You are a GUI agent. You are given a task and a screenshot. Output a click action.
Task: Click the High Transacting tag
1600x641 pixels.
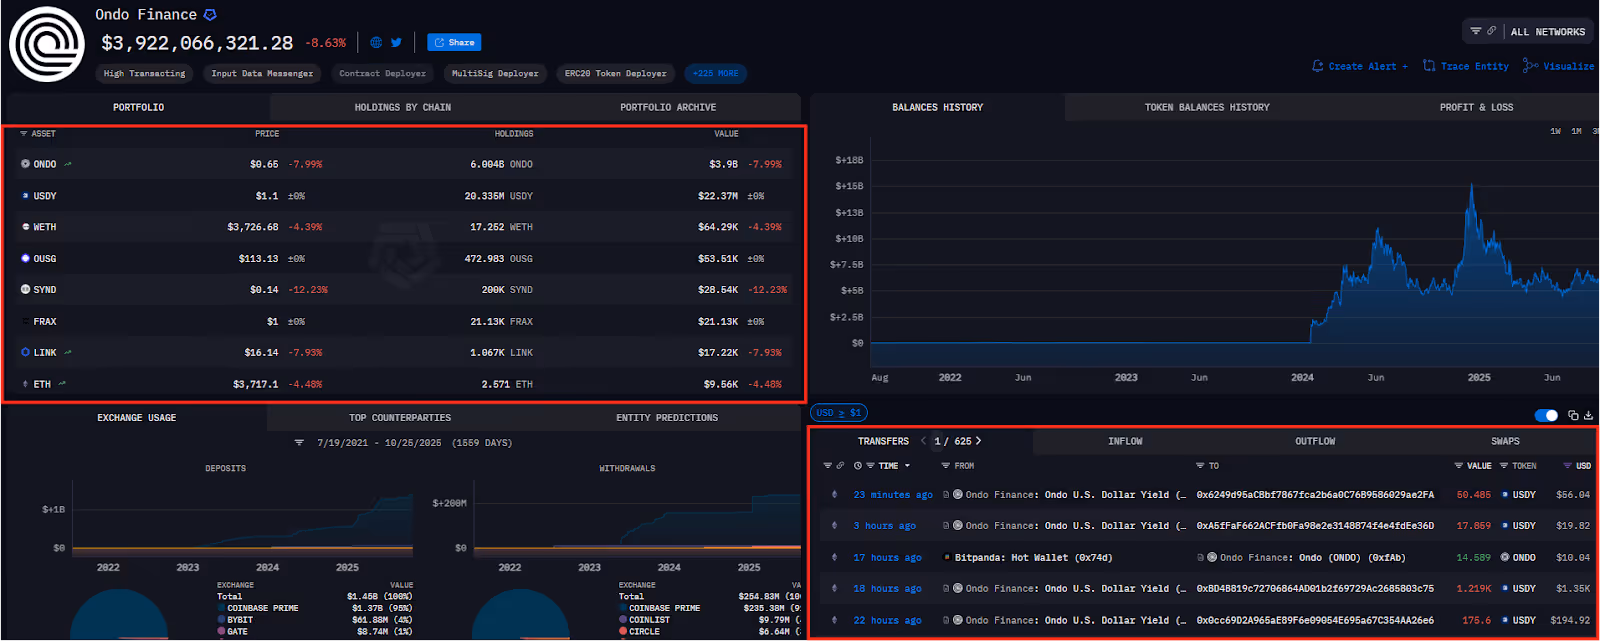pos(145,73)
